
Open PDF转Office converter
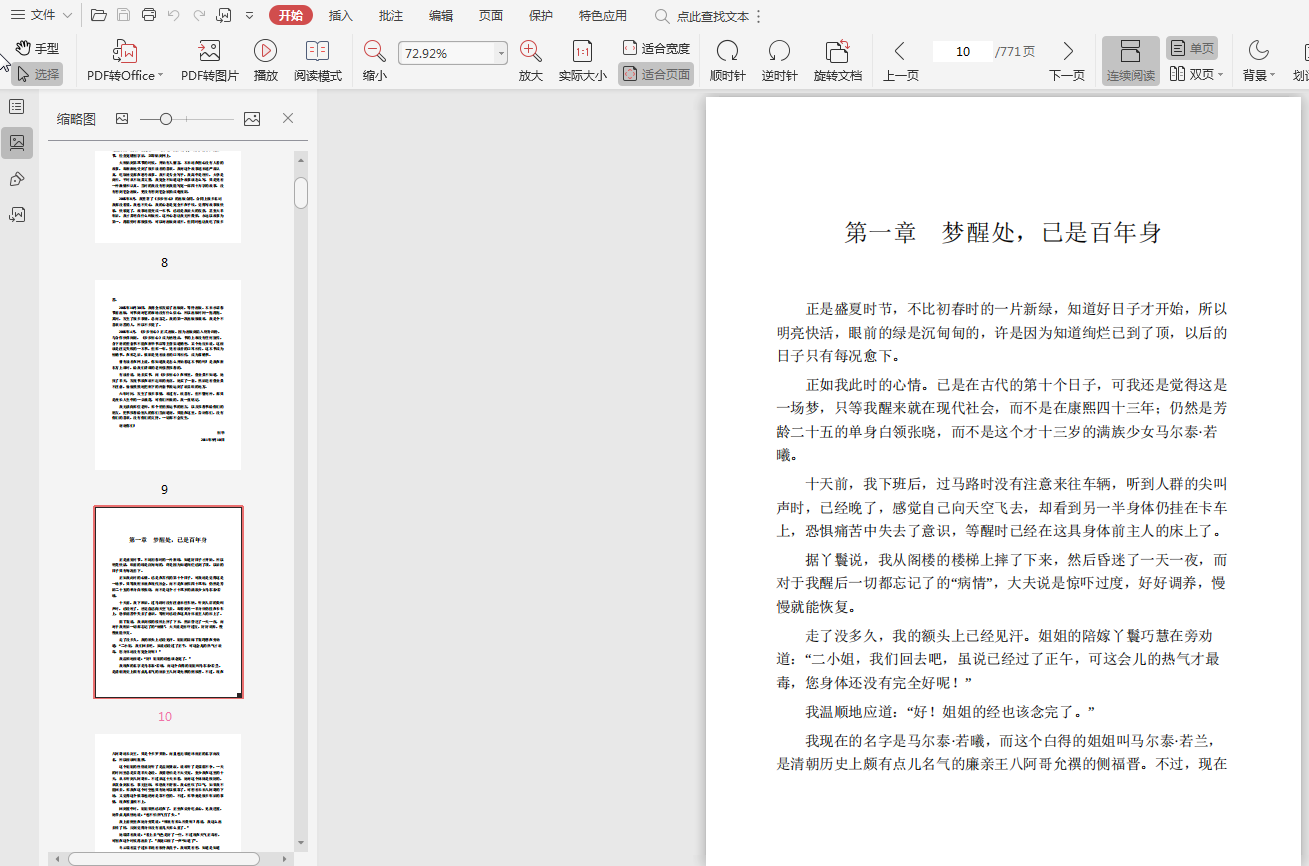click(x=124, y=61)
